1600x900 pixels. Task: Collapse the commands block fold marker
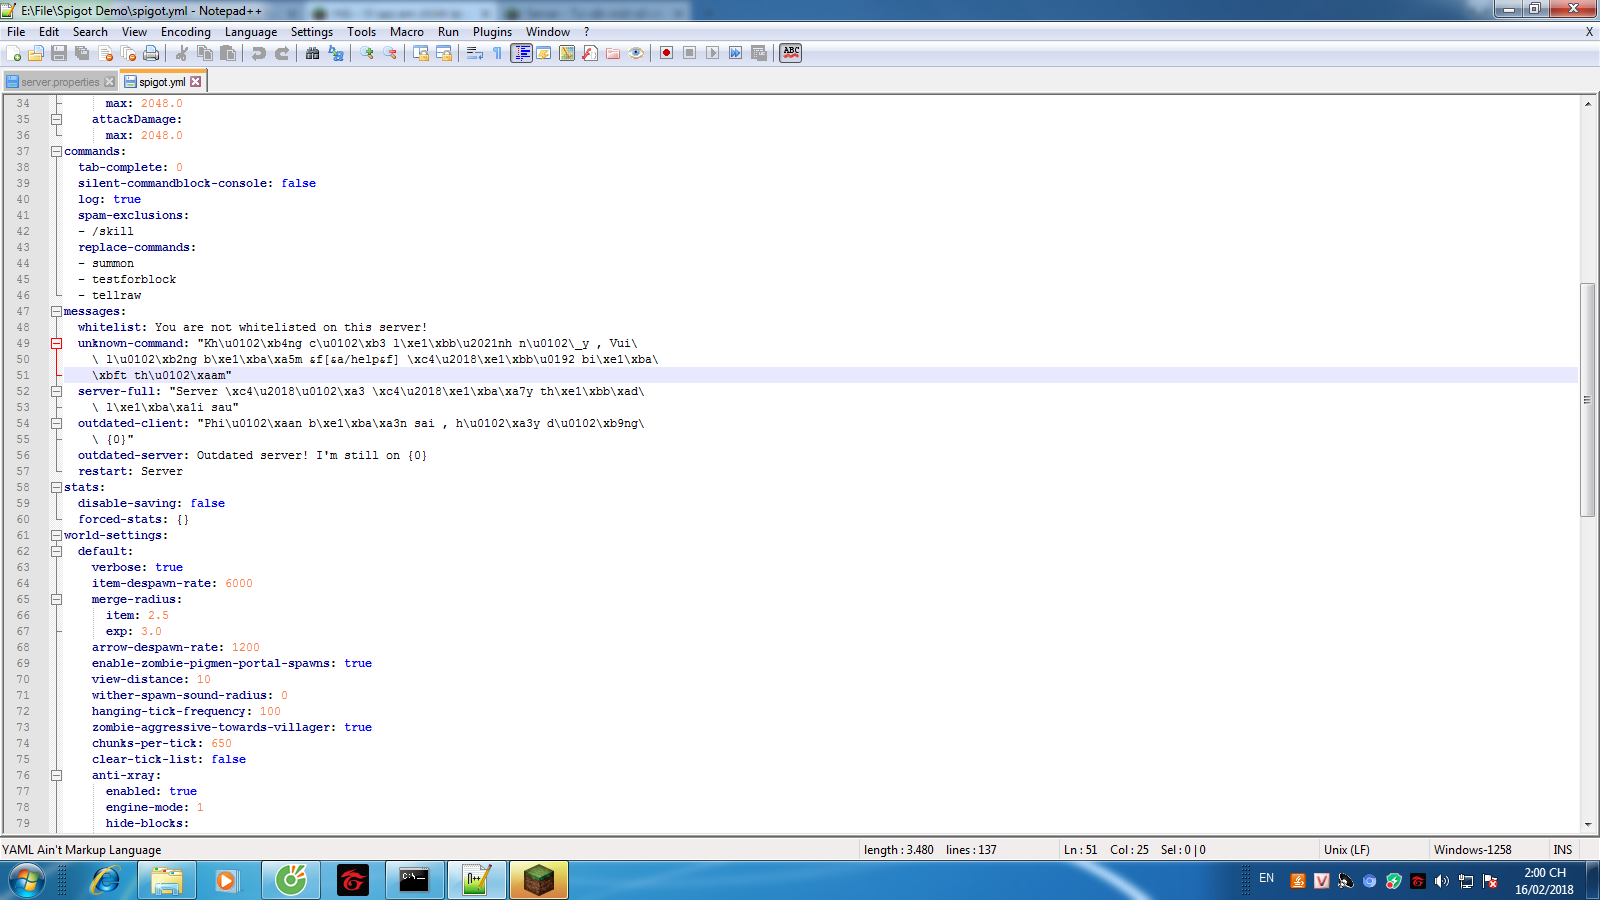57,152
